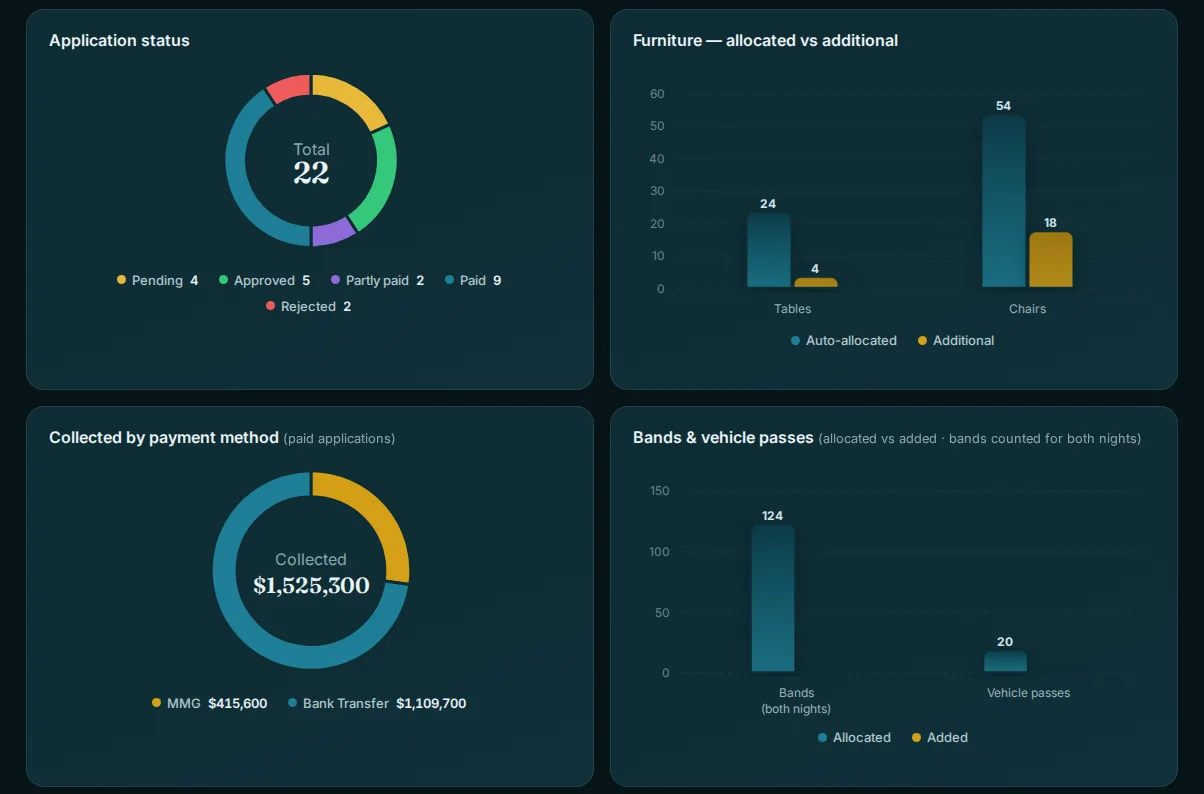Click the Approved legend entry

pyautogui.click(x=265, y=280)
